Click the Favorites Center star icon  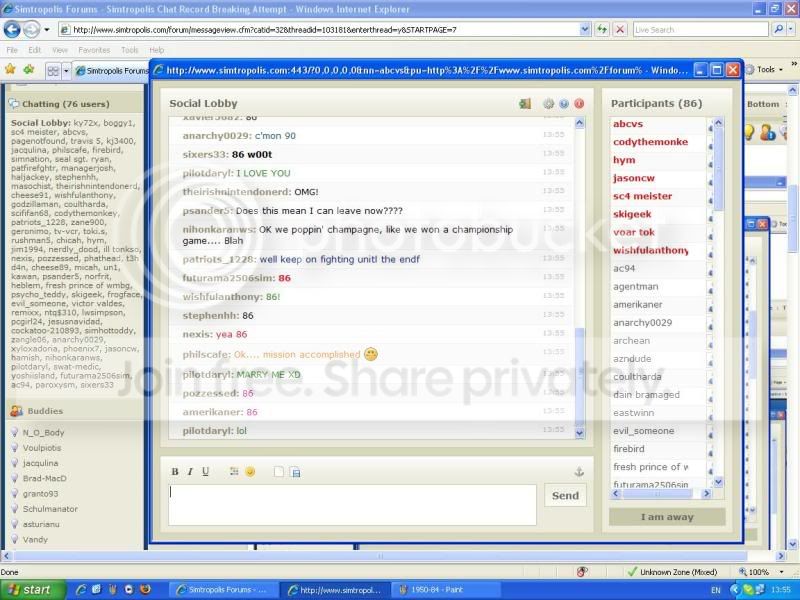tap(10, 69)
